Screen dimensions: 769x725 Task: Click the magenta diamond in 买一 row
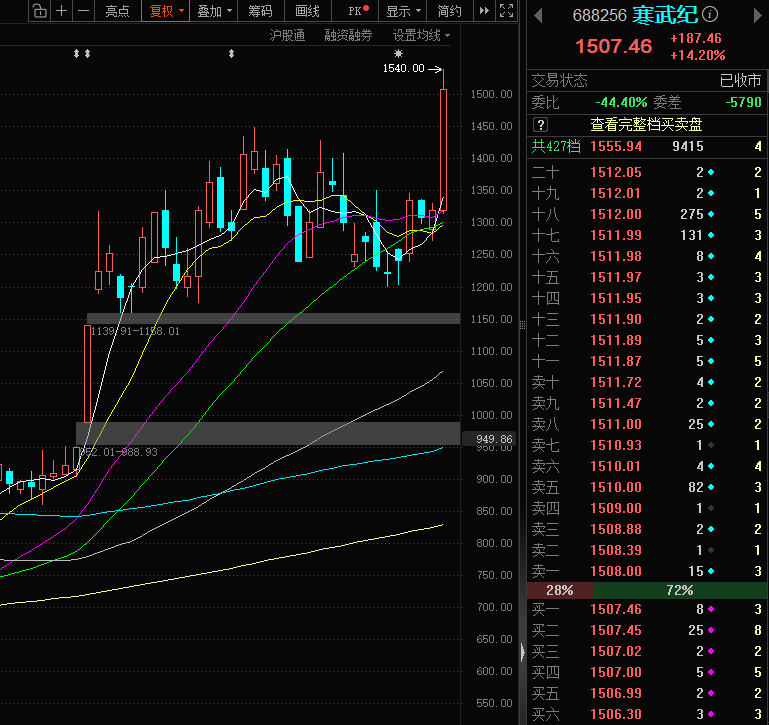[x=711, y=609]
